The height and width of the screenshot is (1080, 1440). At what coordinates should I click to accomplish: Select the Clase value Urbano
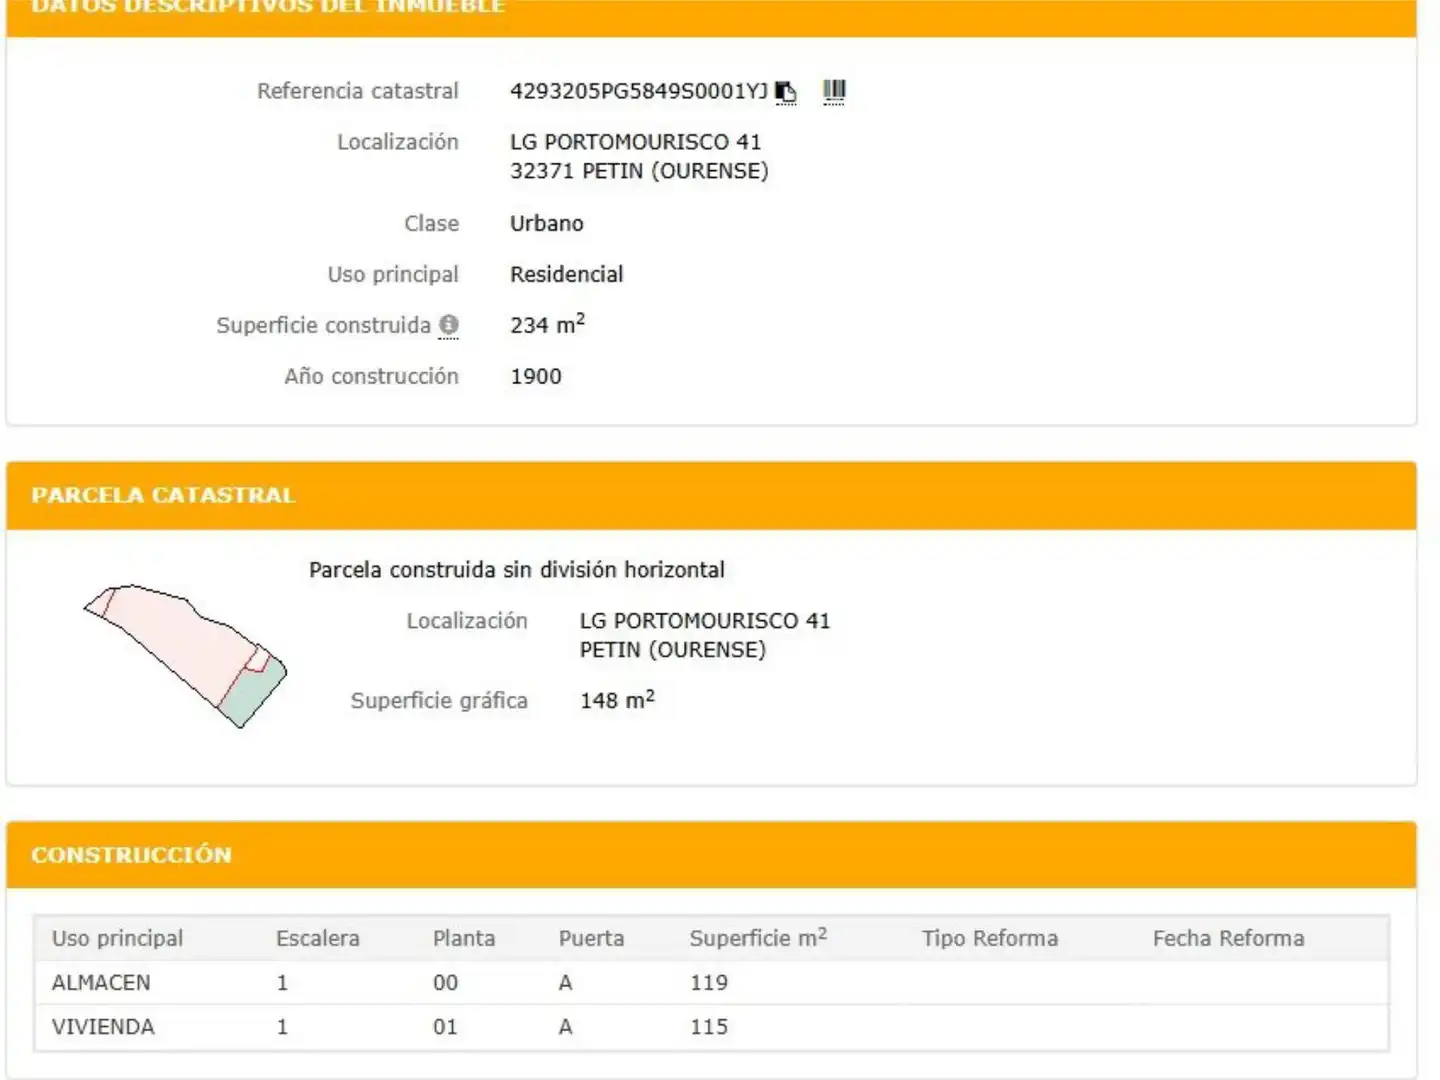tap(547, 223)
